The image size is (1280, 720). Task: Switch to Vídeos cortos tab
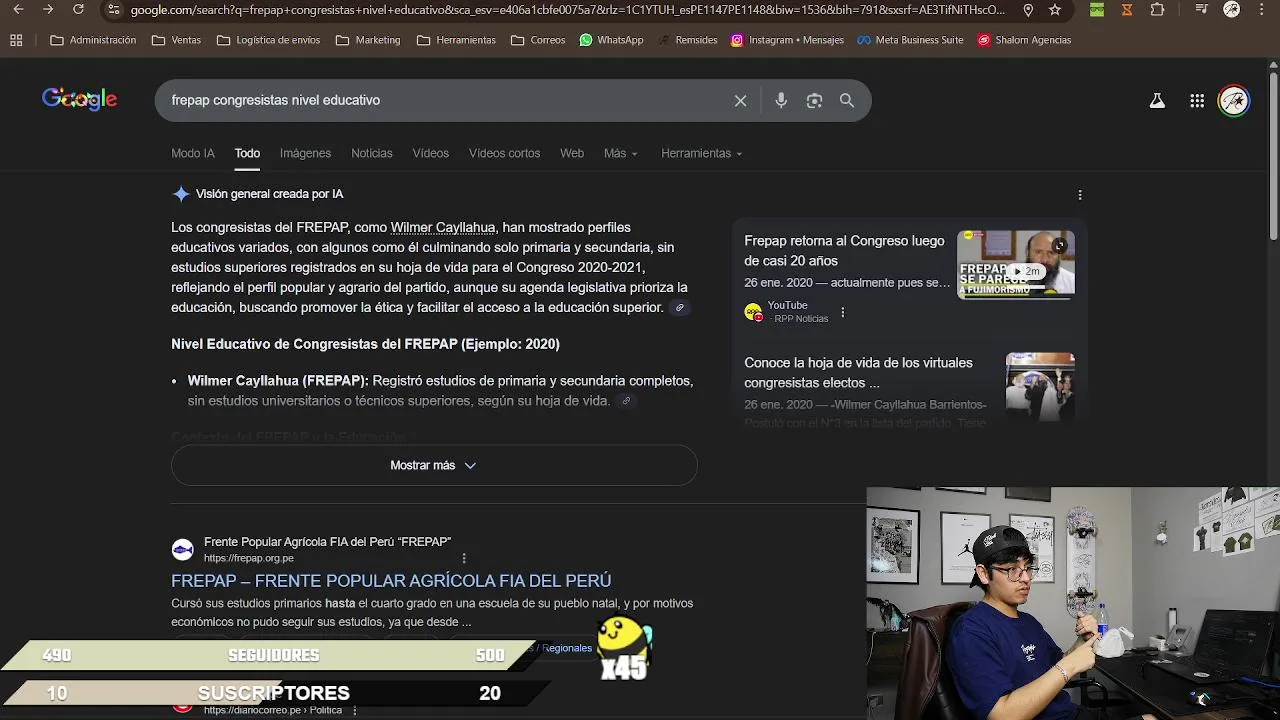(x=504, y=153)
